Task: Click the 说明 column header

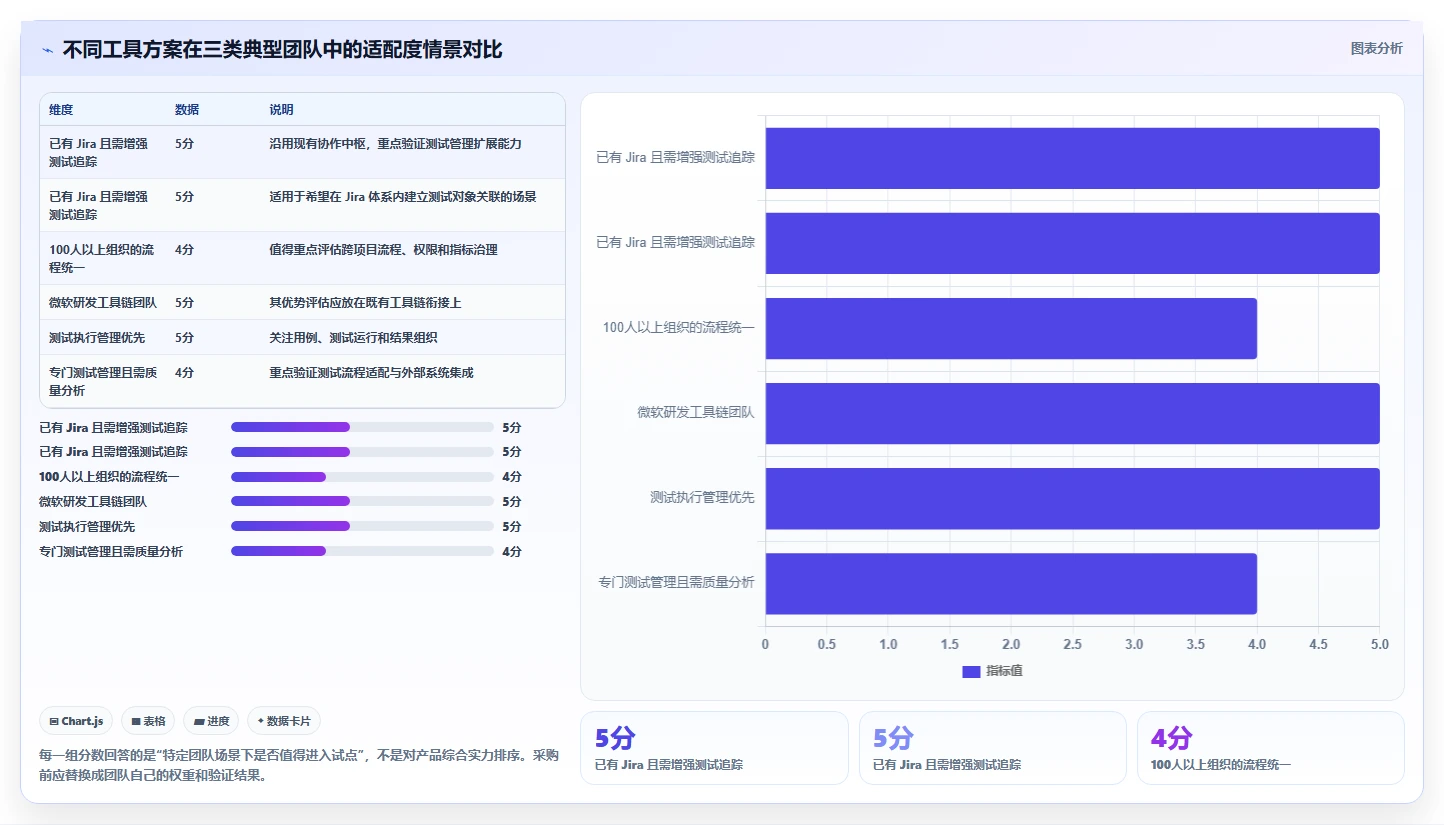Action: (x=281, y=110)
